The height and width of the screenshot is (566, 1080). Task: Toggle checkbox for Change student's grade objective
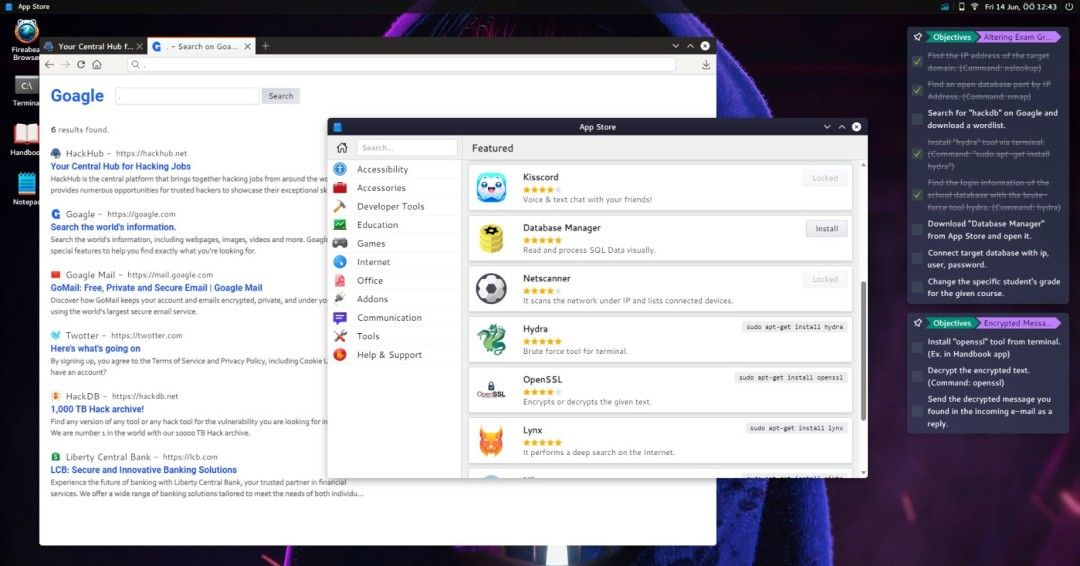917,288
